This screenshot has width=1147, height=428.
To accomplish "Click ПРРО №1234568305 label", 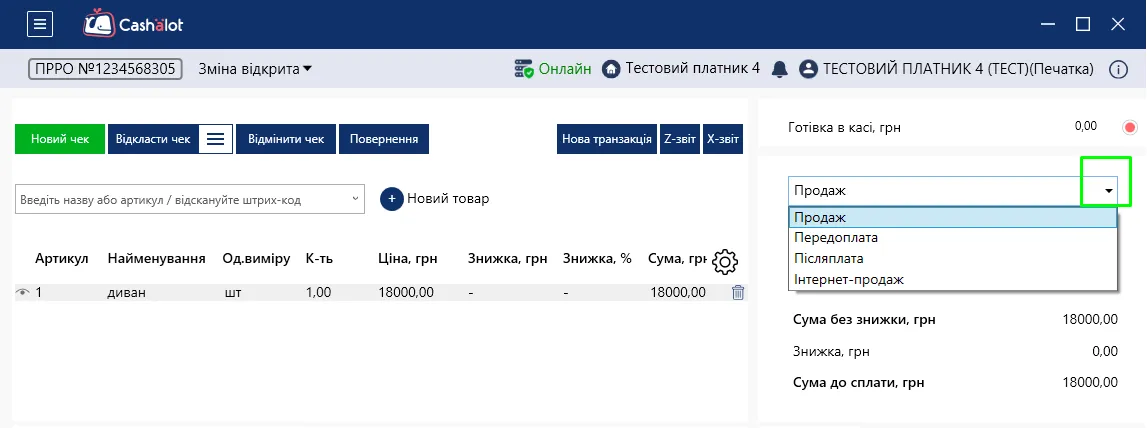I will pos(105,69).
